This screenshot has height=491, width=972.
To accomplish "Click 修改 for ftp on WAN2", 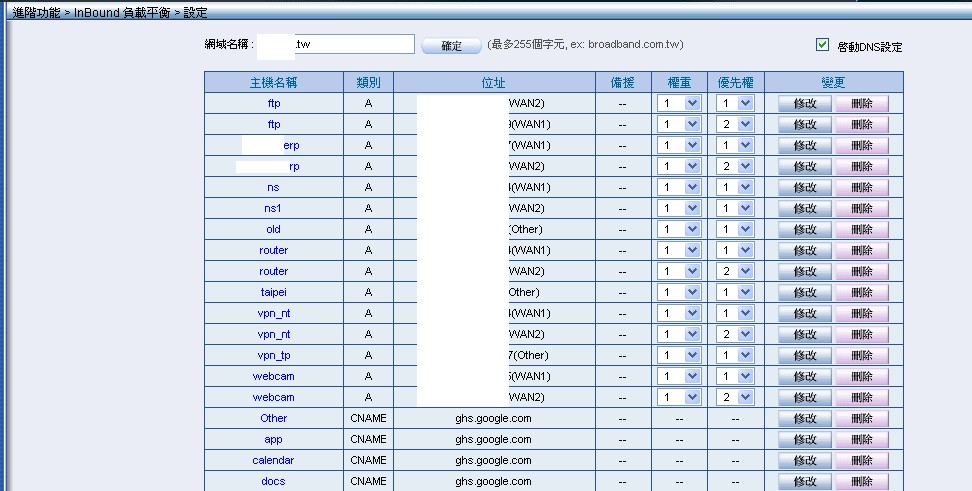I will (x=805, y=103).
